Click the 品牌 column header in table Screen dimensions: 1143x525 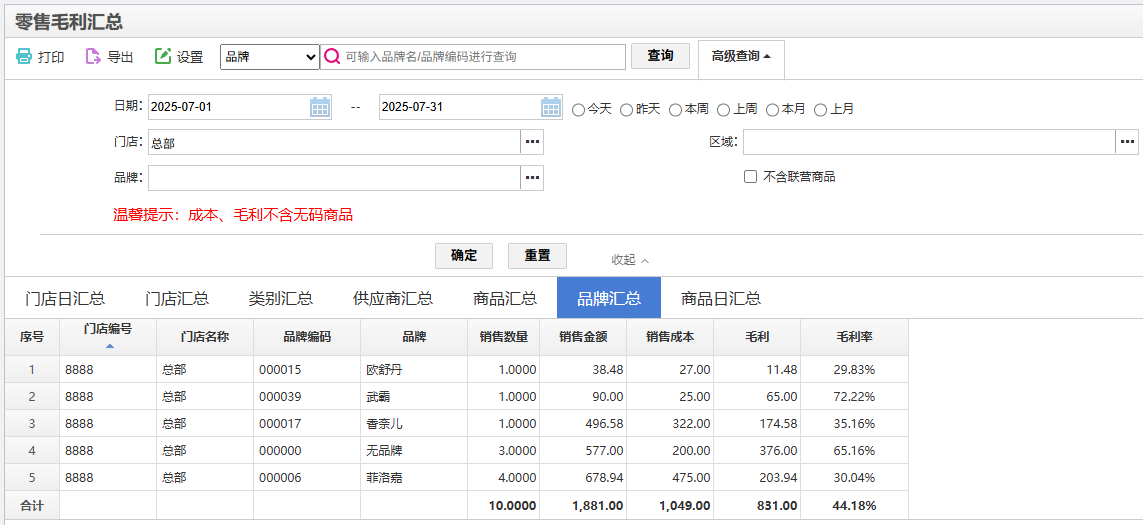pyautogui.click(x=414, y=337)
